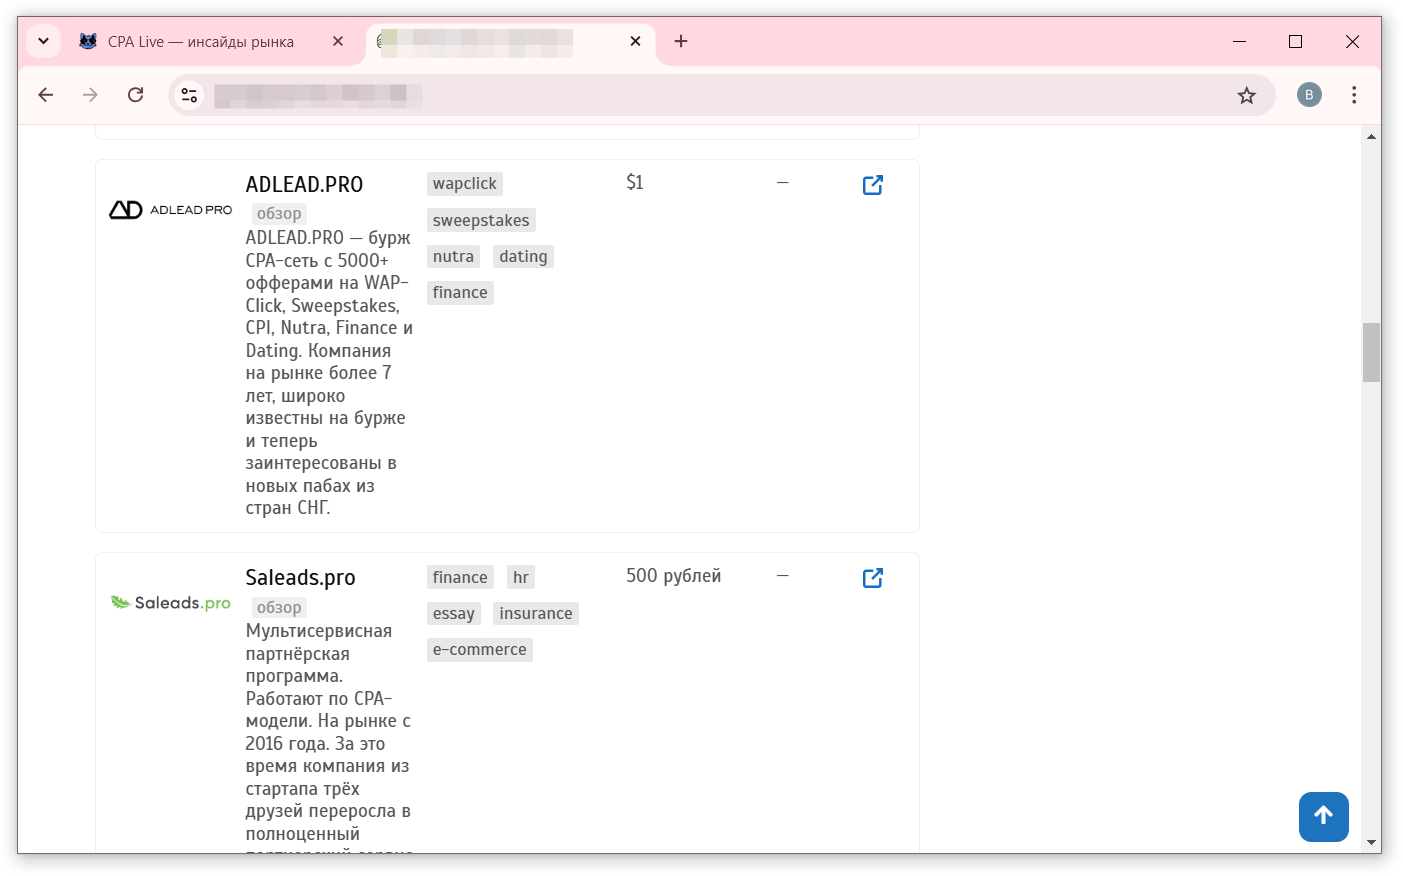The width and height of the screenshot is (1403, 876).
Task: Reload the current page
Action: tap(136, 95)
